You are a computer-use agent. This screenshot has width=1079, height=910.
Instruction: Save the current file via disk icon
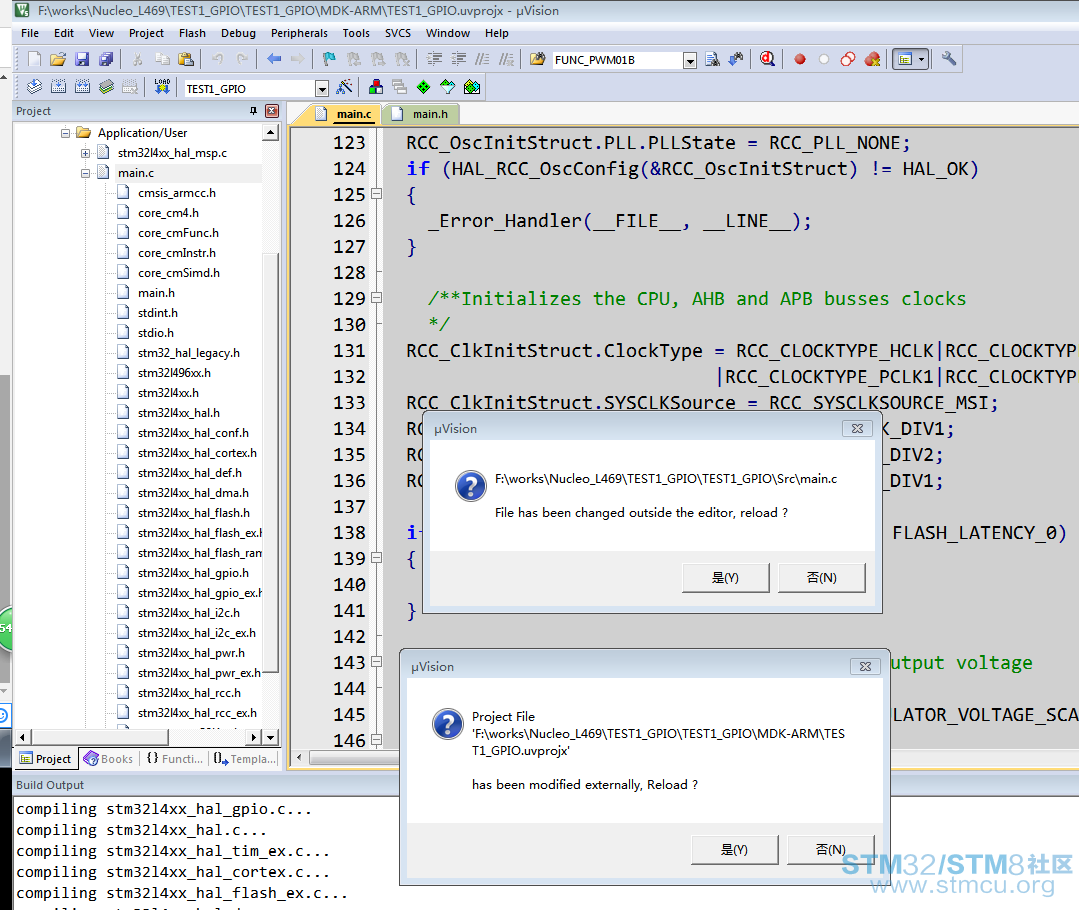82,59
